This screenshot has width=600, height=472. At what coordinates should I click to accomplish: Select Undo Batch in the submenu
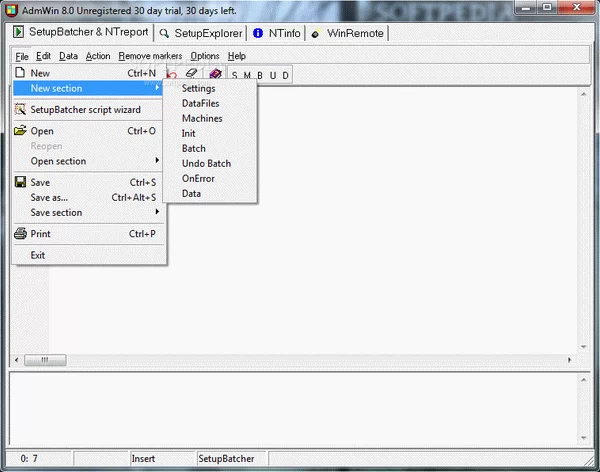point(206,164)
